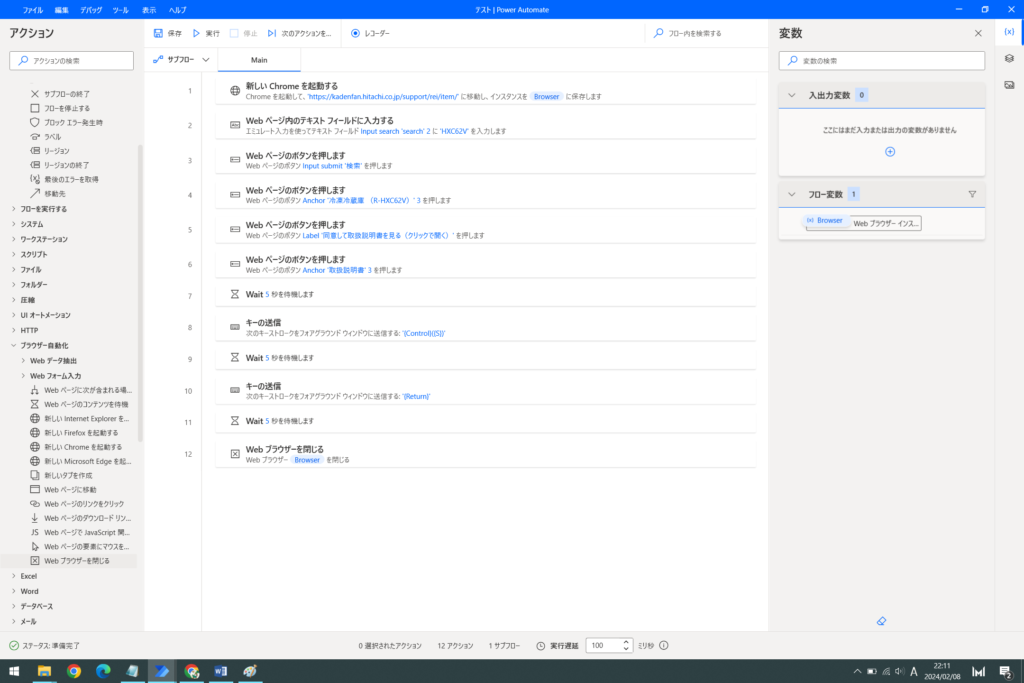Start the Recorder (レコーダー)
Image resolution: width=1024 pixels, height=683 pixels.
(x=370, y=33)
